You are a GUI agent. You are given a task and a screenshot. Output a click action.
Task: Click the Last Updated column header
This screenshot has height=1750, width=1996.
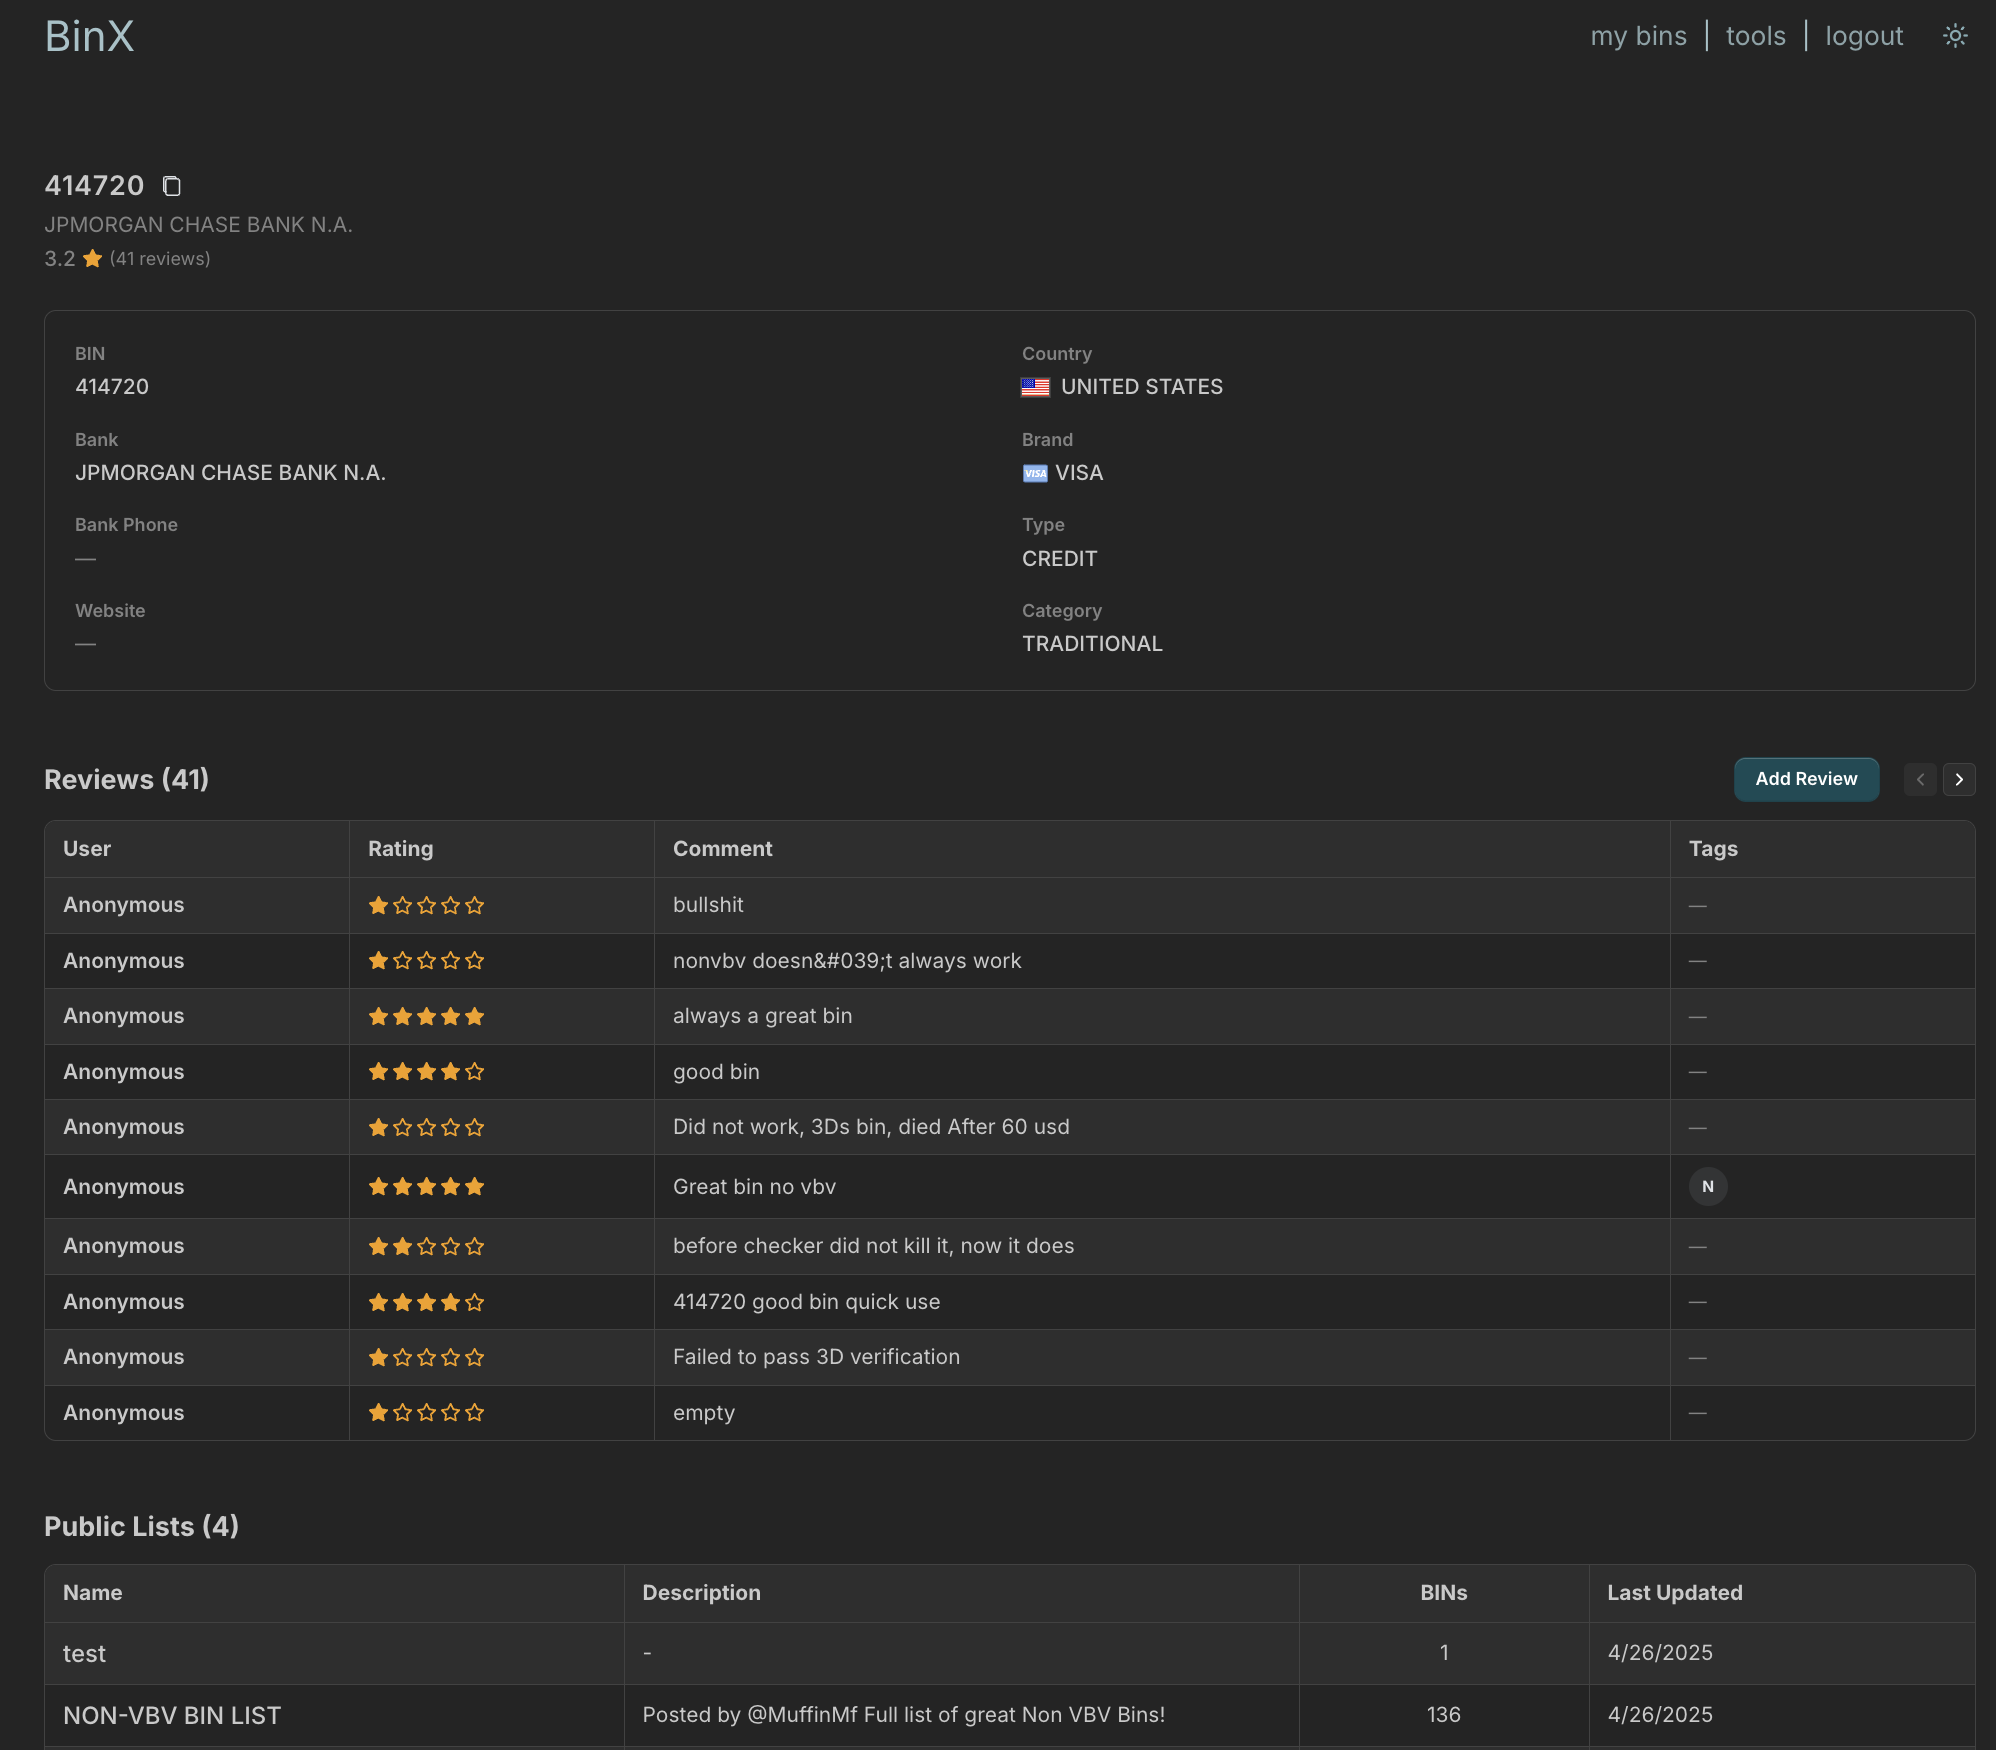pos(1674,1593)
